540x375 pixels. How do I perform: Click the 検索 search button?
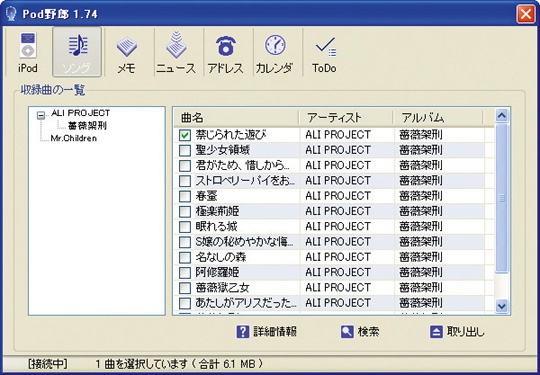(x=360, y=332)
